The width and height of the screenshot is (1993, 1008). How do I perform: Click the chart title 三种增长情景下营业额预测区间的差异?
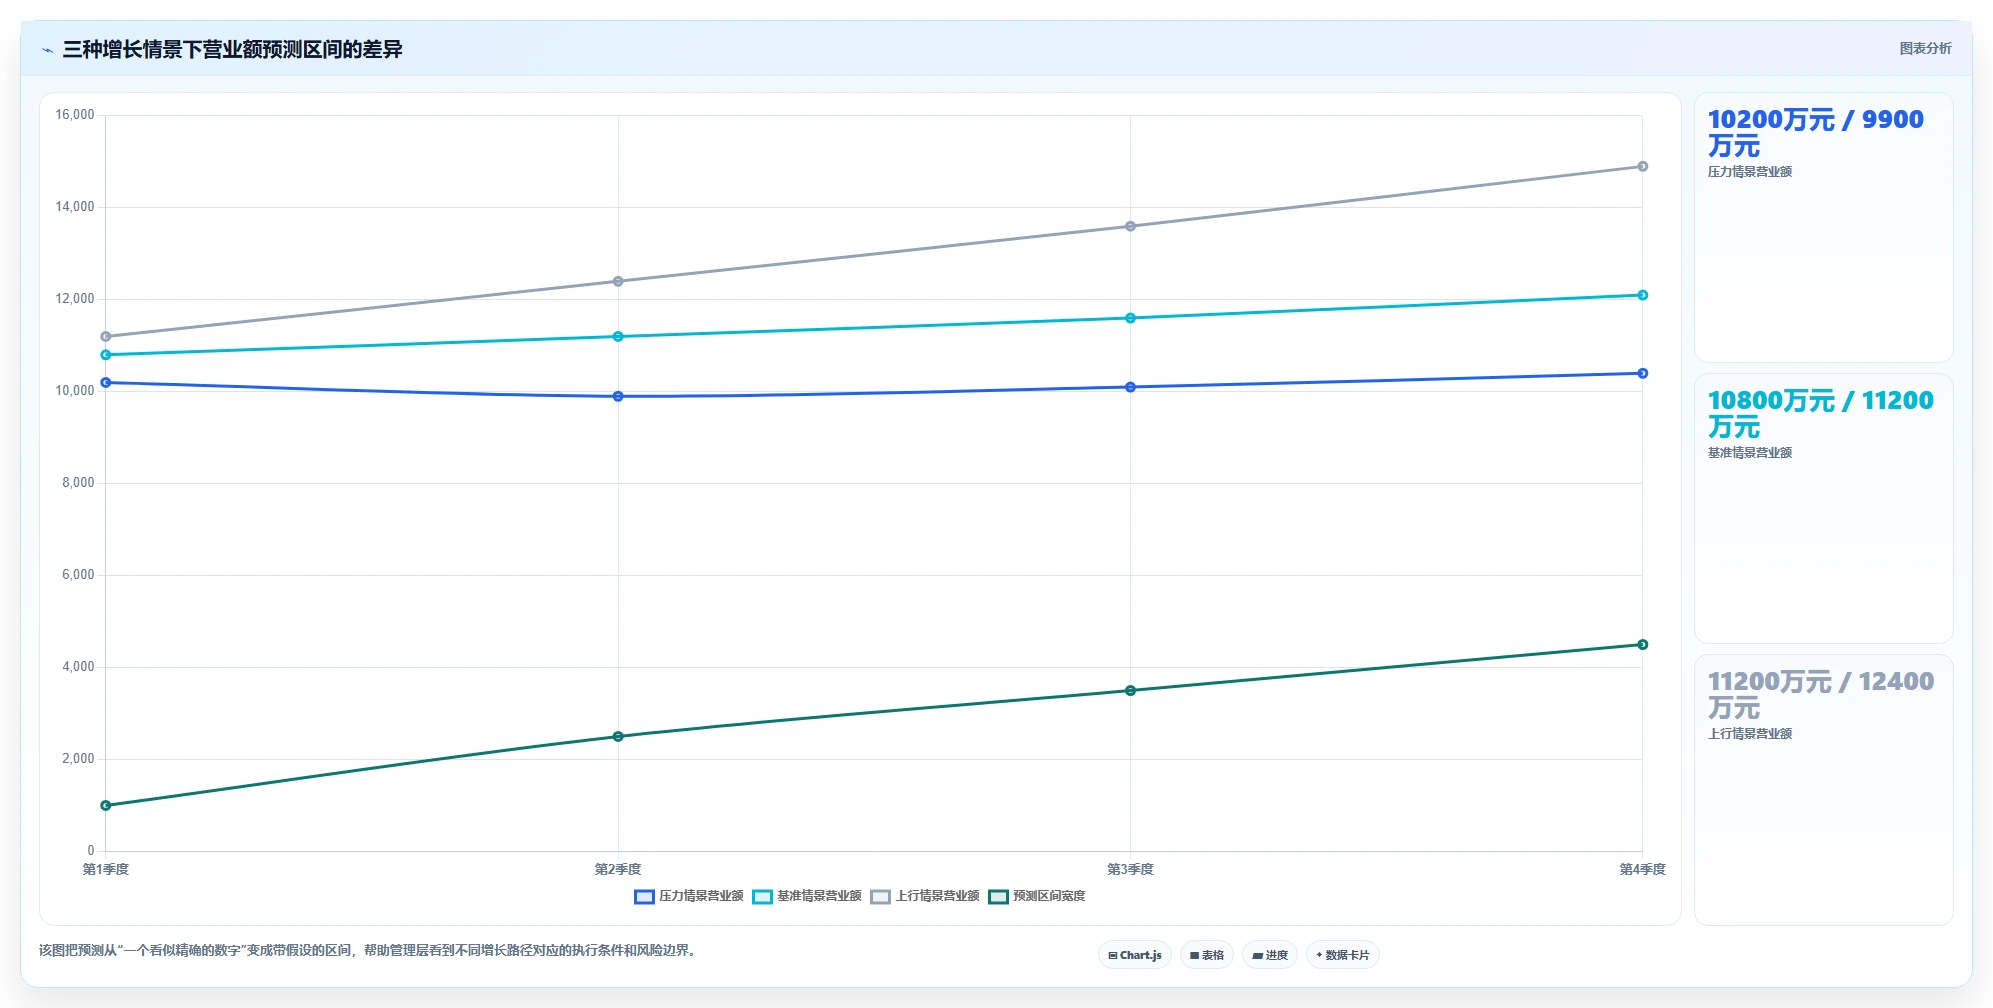[x=232, y=50]
